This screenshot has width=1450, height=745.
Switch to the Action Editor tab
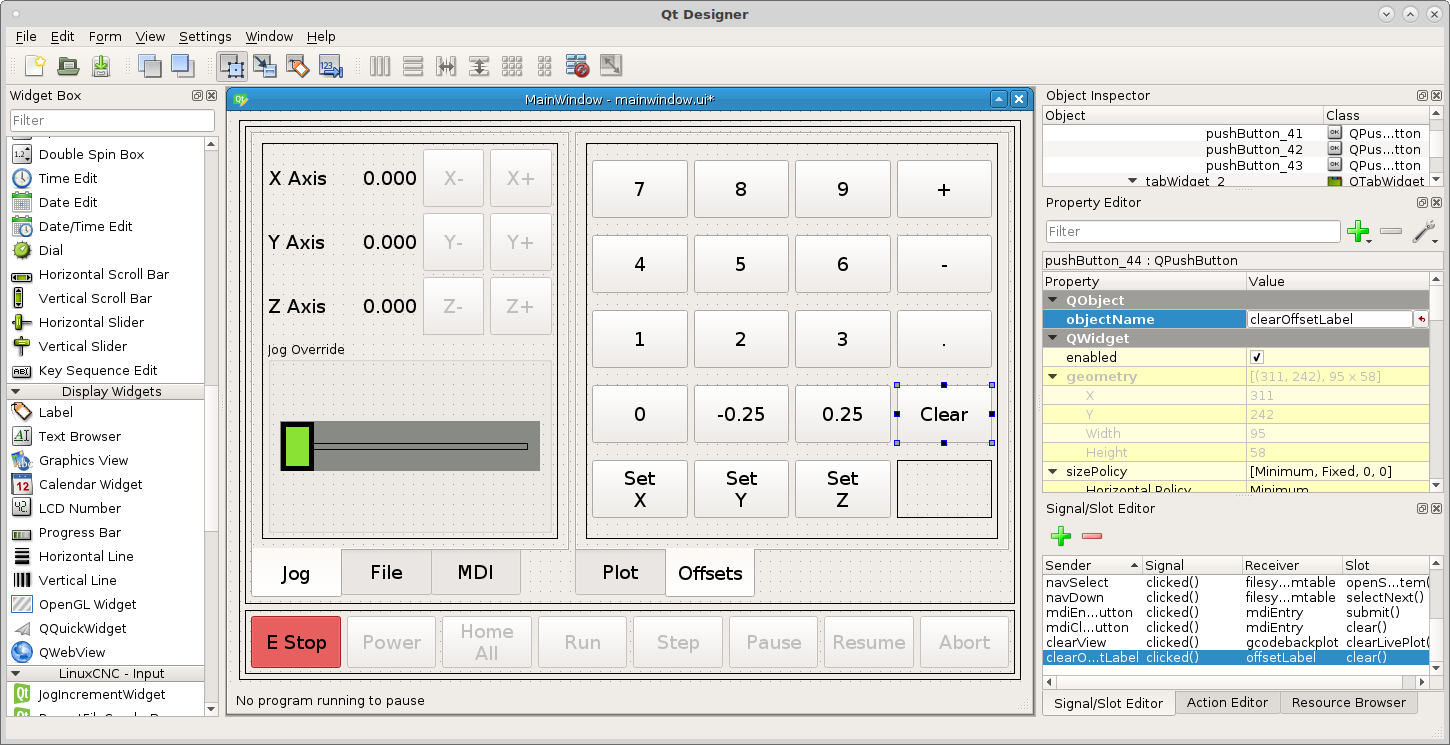click(1227, 702)
